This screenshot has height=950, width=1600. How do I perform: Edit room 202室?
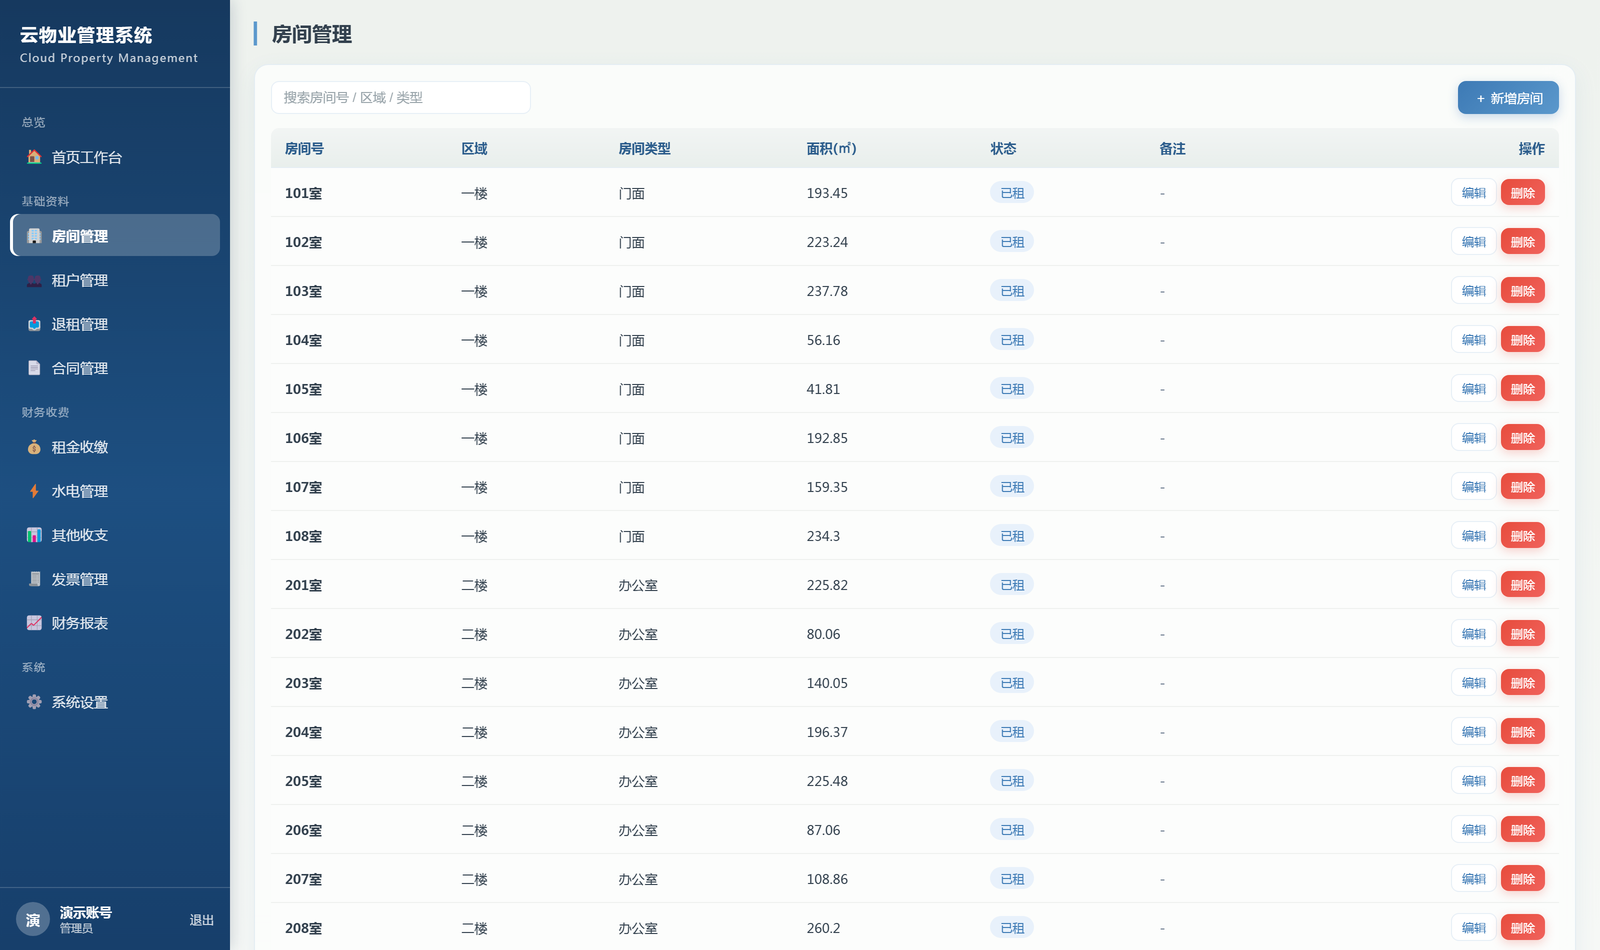pyautogui.click(x=1474, y=634)
